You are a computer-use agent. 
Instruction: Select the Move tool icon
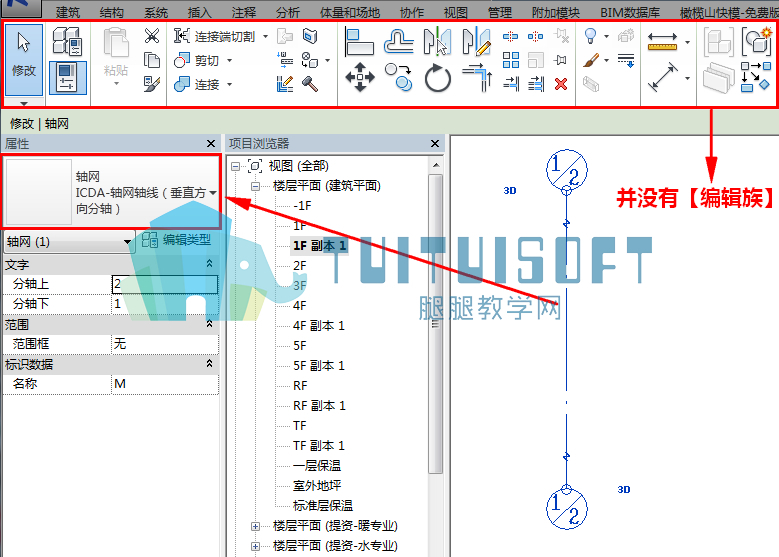pos(360,78)
